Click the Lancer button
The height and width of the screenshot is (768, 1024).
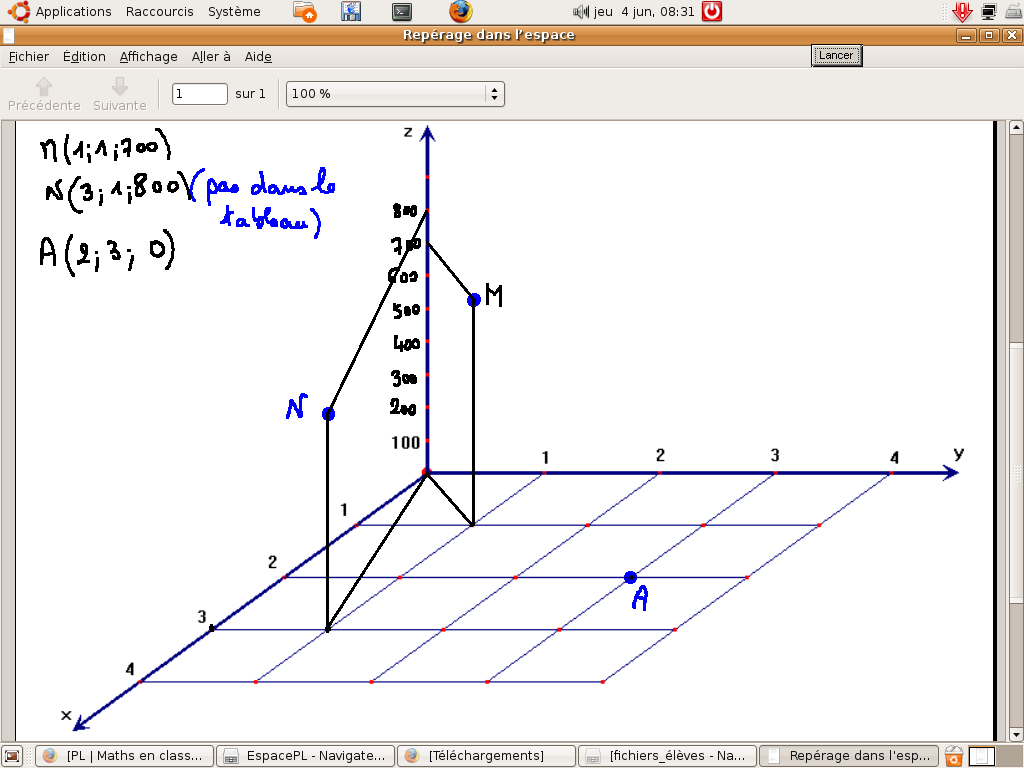[x=836, y=56]
